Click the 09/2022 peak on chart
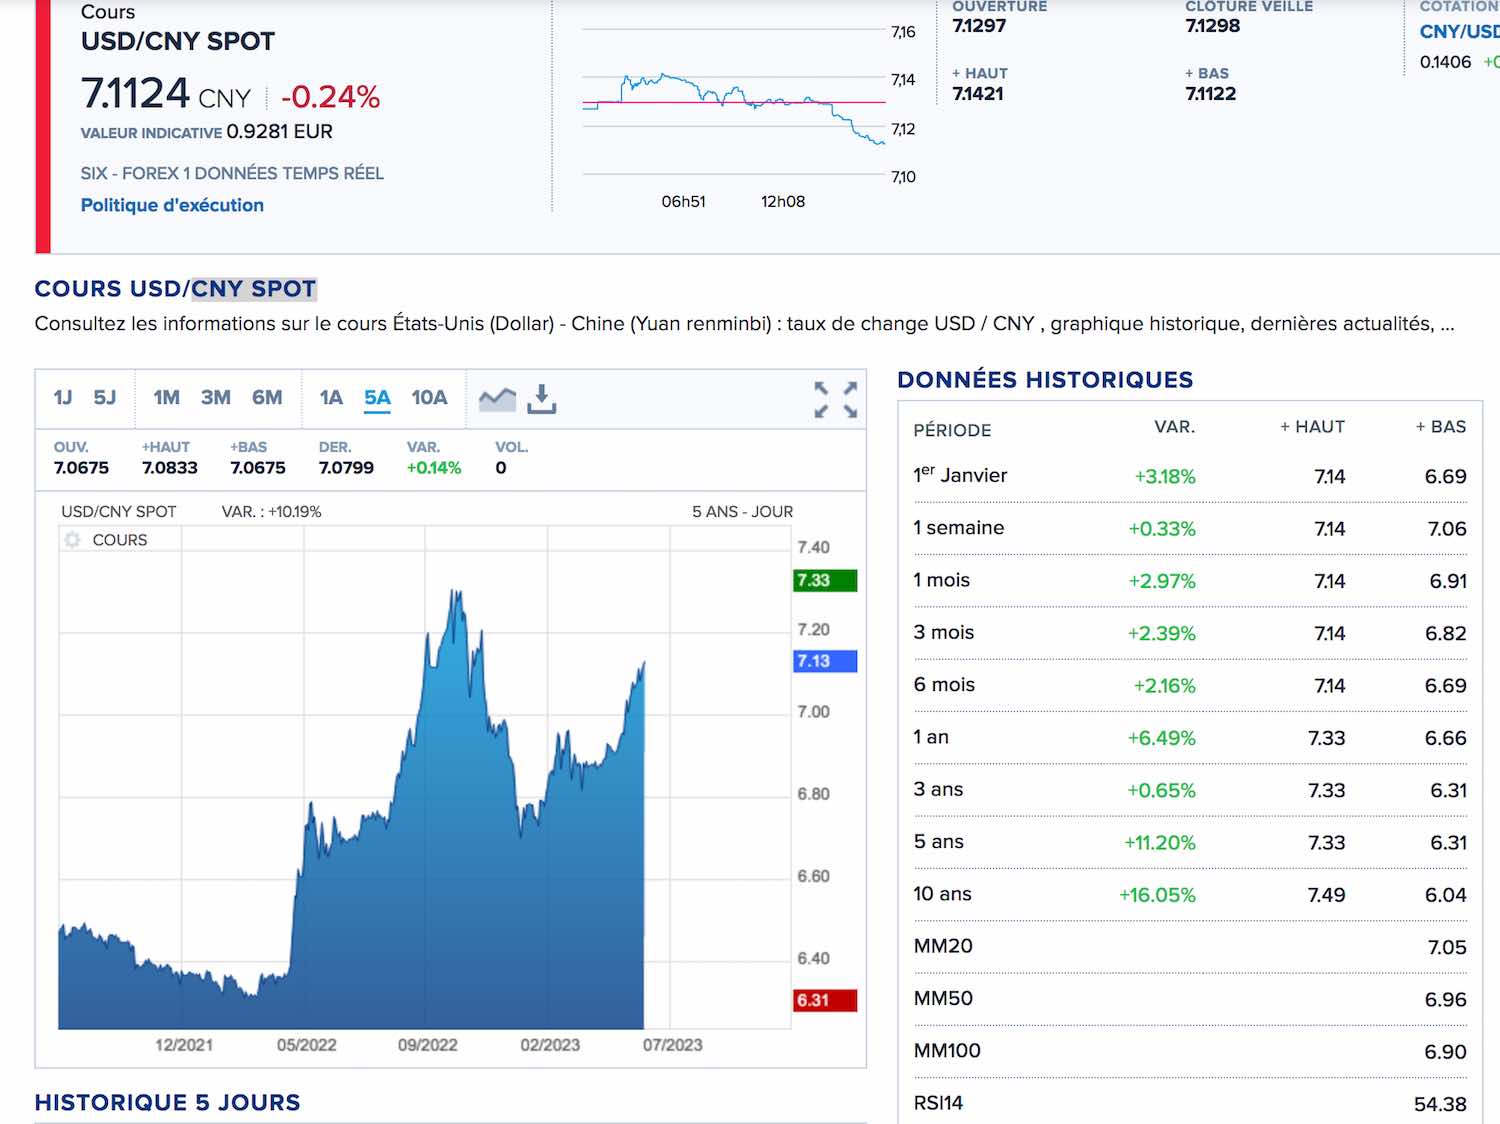This screenshot has height=1124, width=1500. pos(457,596)
